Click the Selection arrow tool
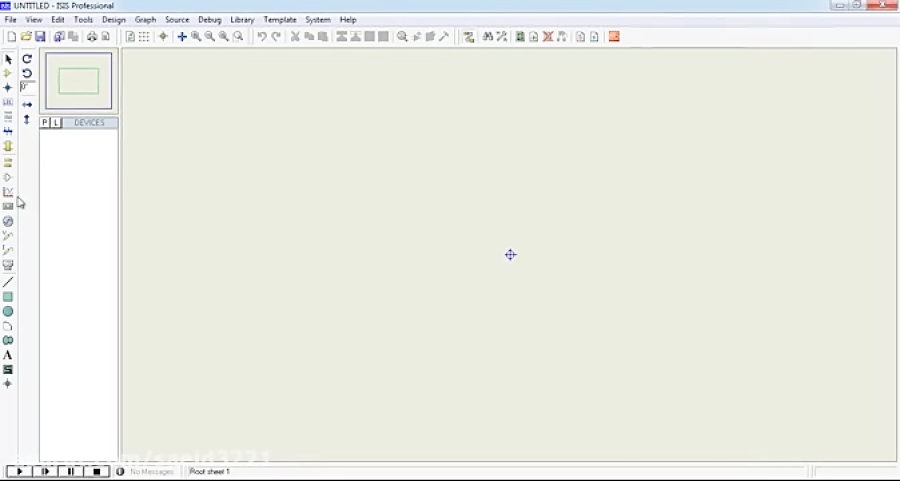Screen dimensions: 900x481 pos(8,59)
